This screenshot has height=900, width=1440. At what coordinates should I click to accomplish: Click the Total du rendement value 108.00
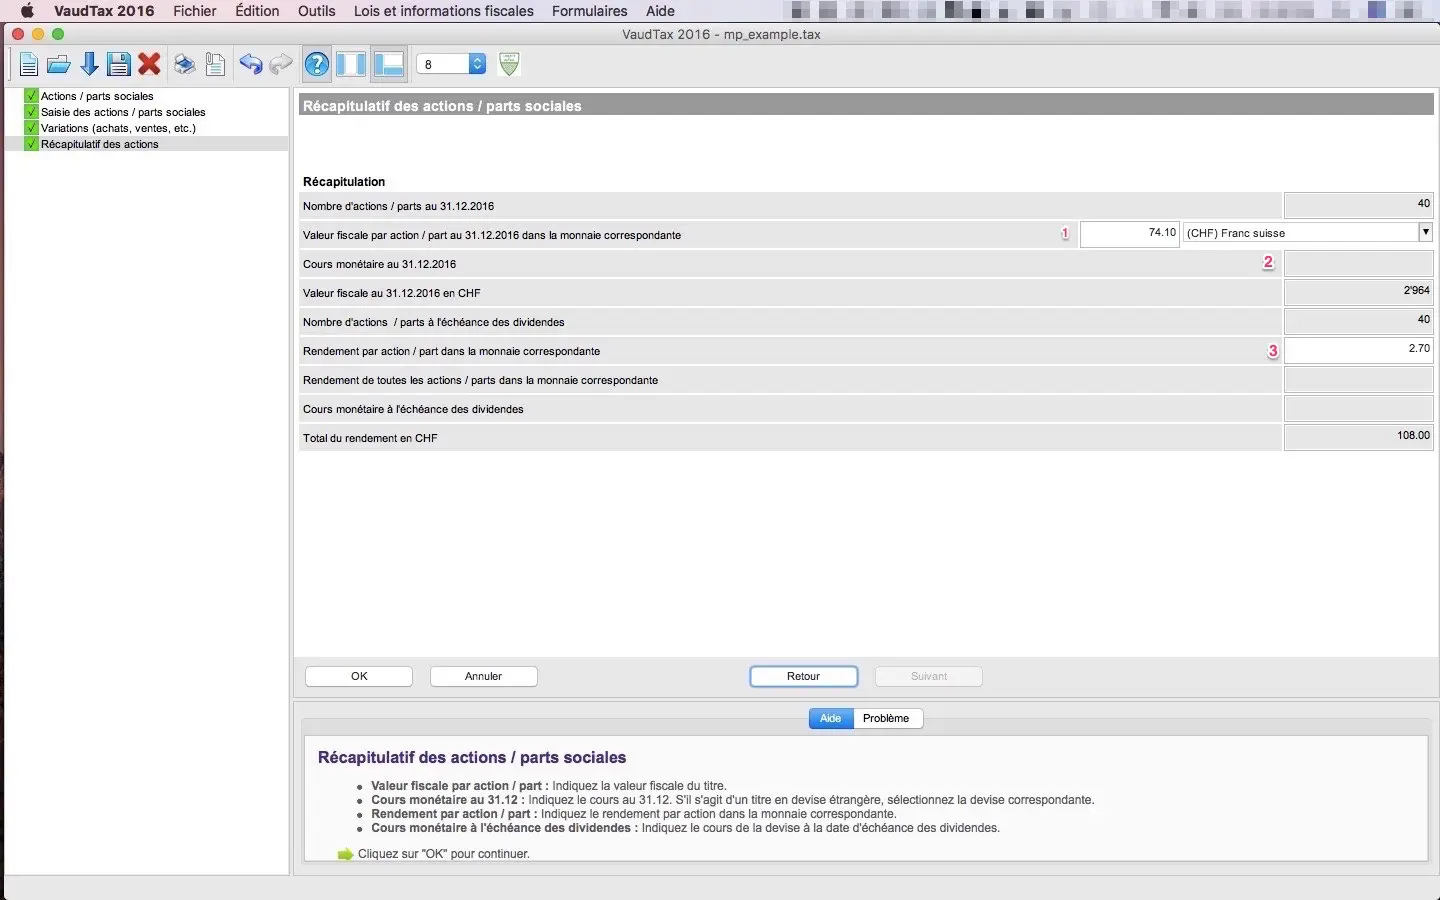[1358, 437]
